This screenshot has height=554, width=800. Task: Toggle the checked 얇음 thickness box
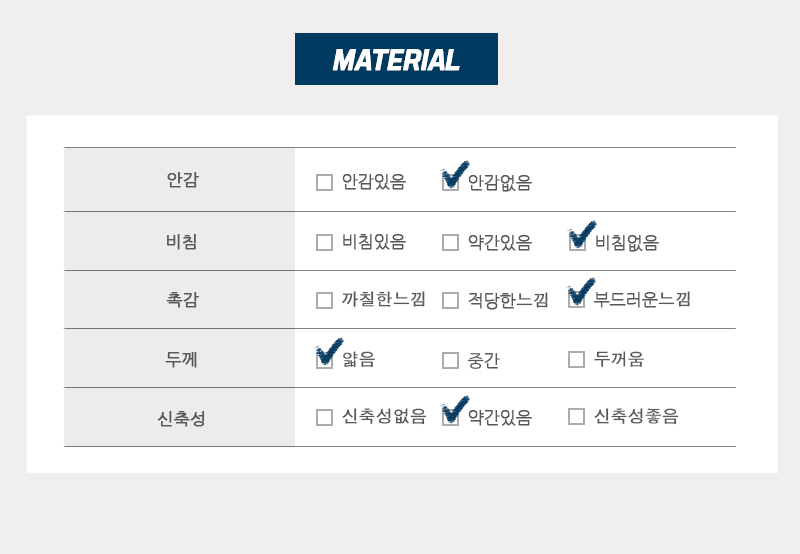click(324, 360)
